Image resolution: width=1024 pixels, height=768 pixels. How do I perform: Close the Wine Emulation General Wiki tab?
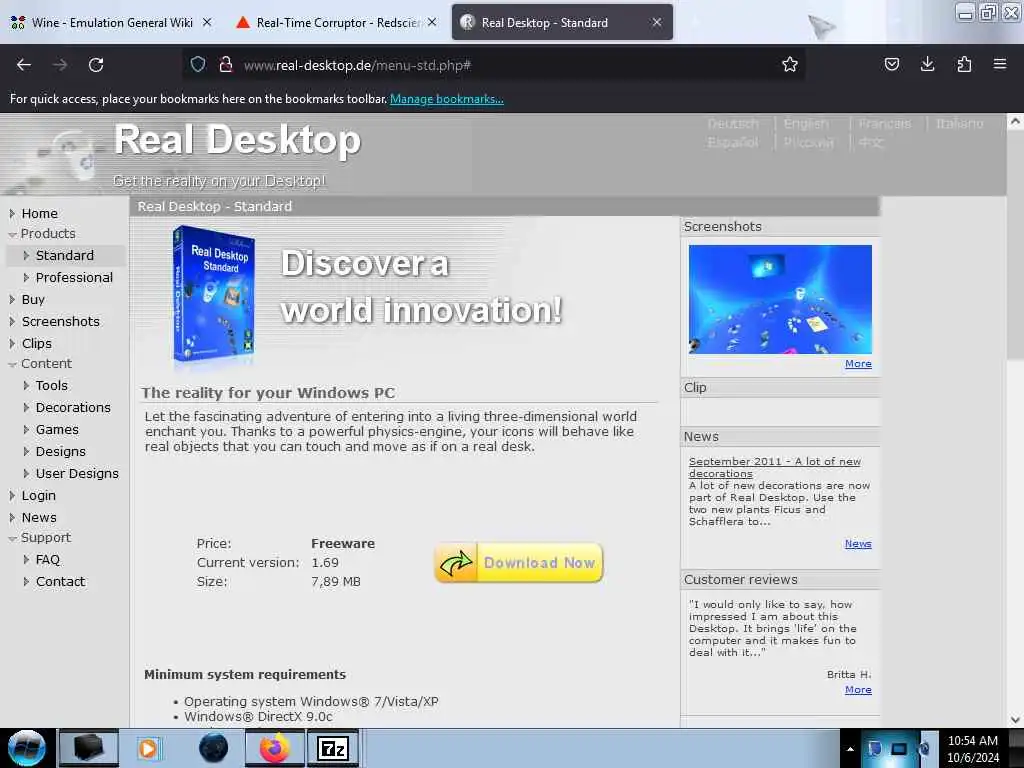[207, 22]
